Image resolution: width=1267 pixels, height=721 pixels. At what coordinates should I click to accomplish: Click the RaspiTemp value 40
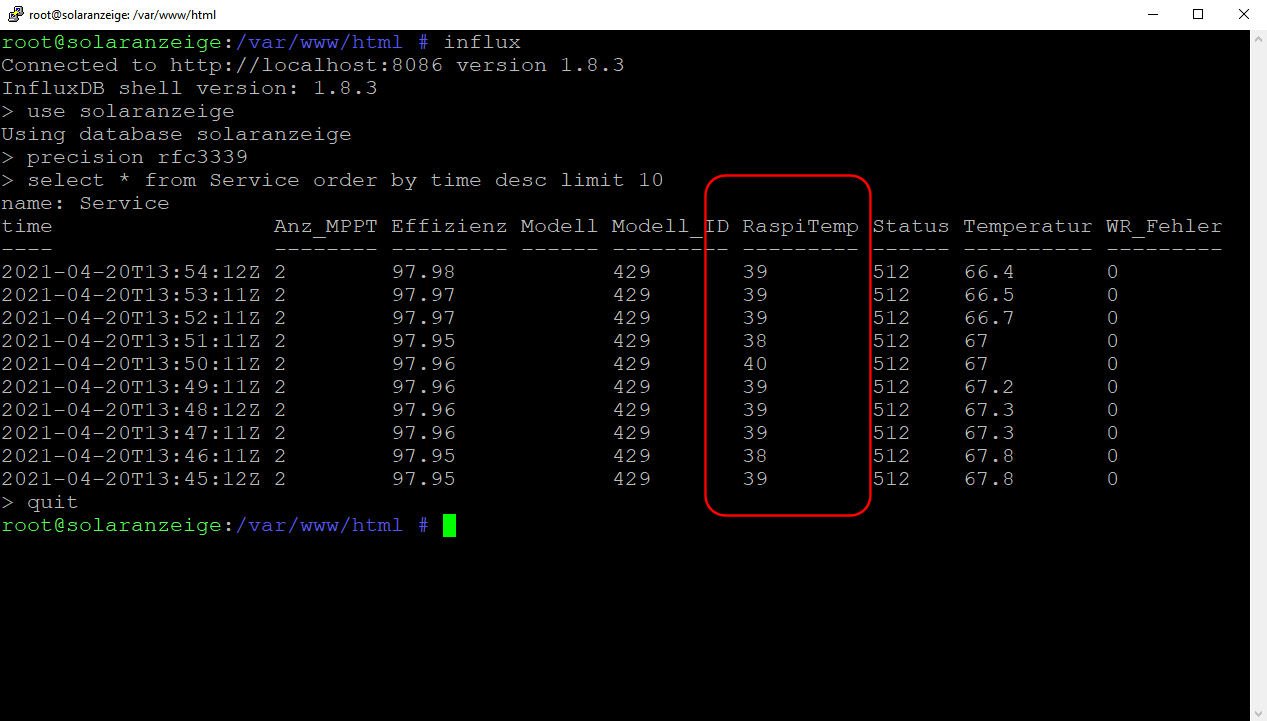(x=755, y=365)
